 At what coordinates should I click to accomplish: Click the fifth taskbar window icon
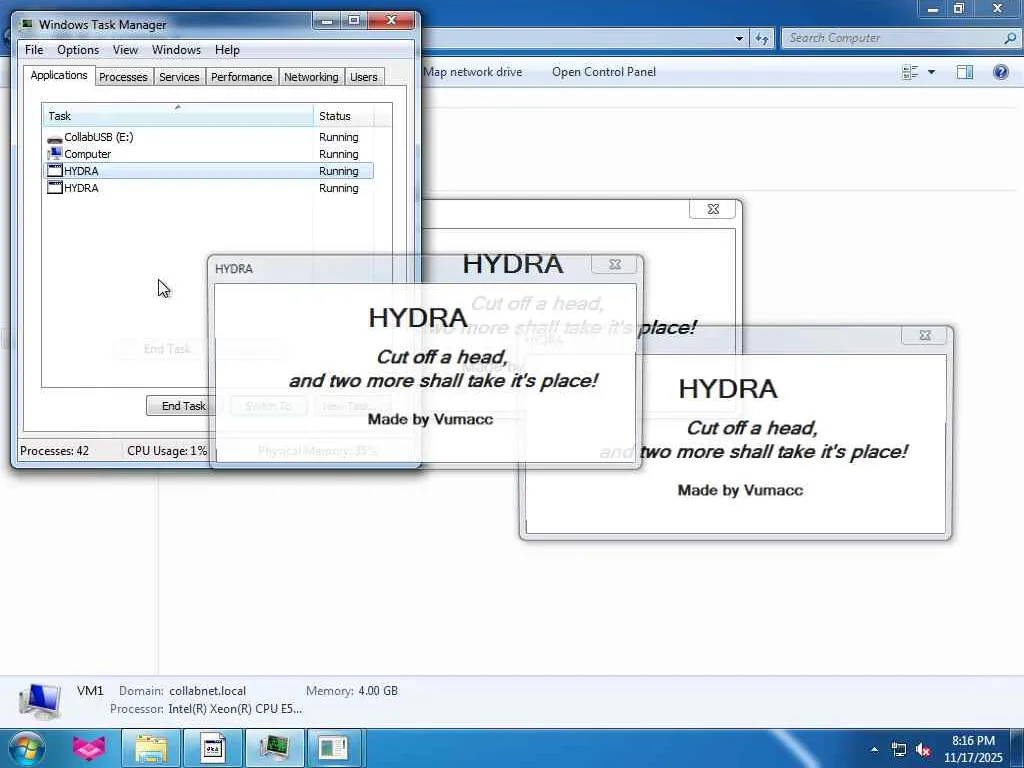(334, 748)
